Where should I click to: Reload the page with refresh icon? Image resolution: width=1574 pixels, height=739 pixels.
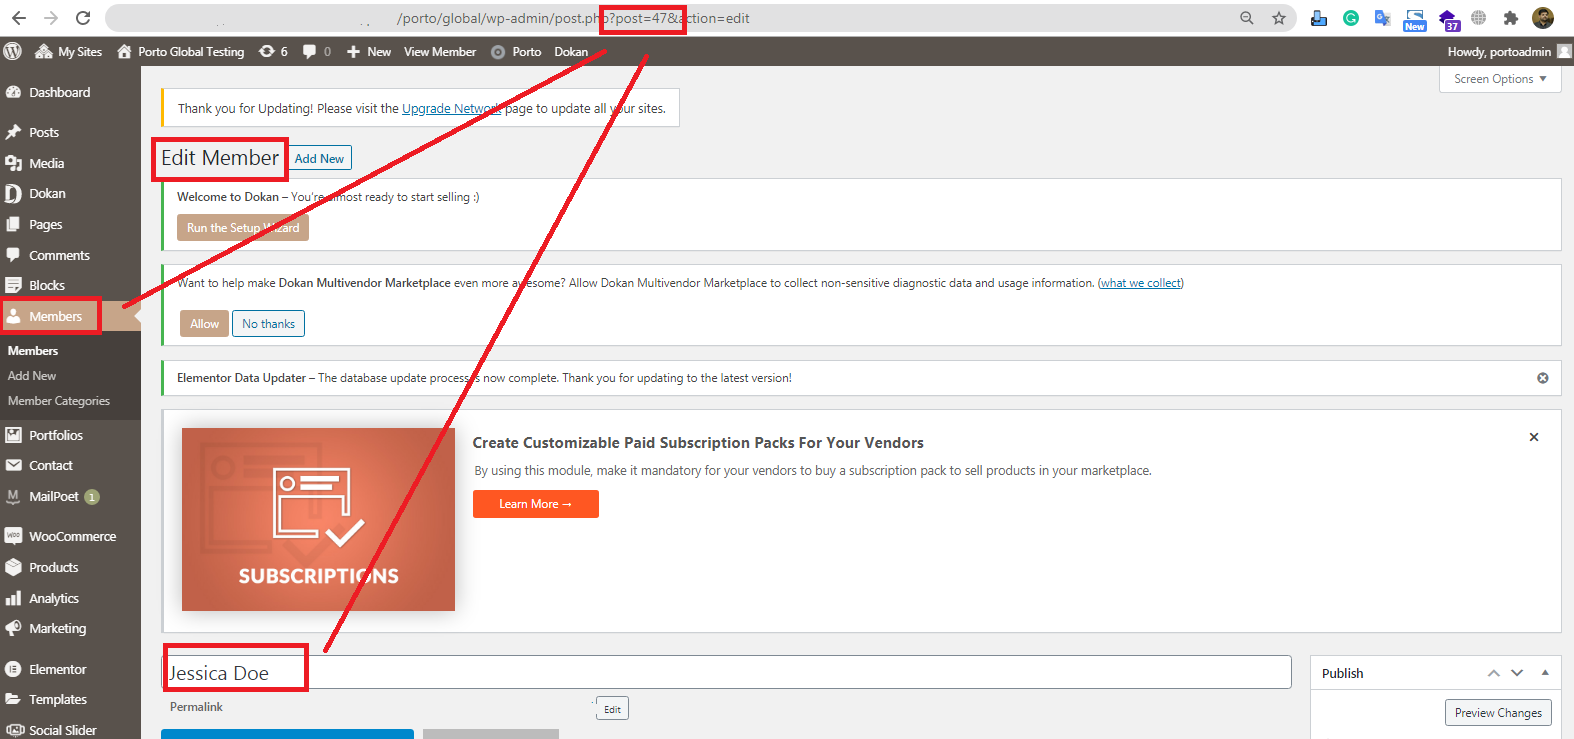point(83,18)
